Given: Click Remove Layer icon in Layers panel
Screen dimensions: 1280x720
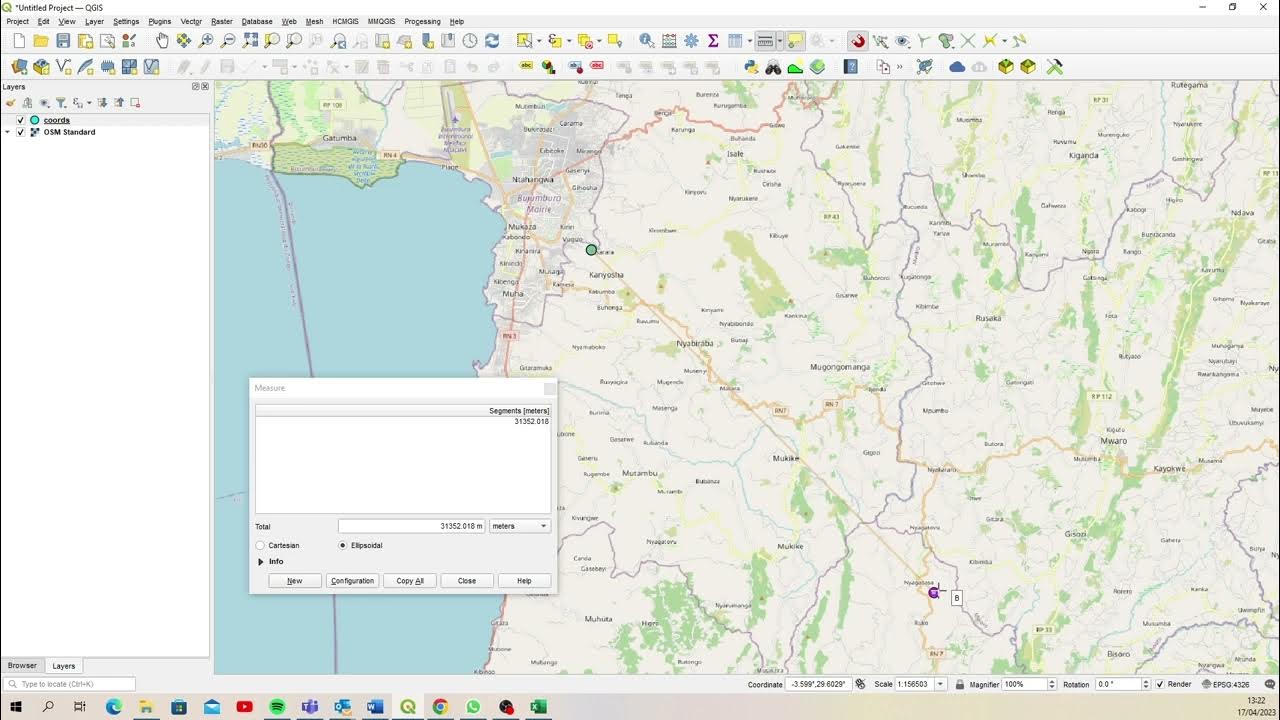Looking at the screenshot, I should tap(135, 103).
